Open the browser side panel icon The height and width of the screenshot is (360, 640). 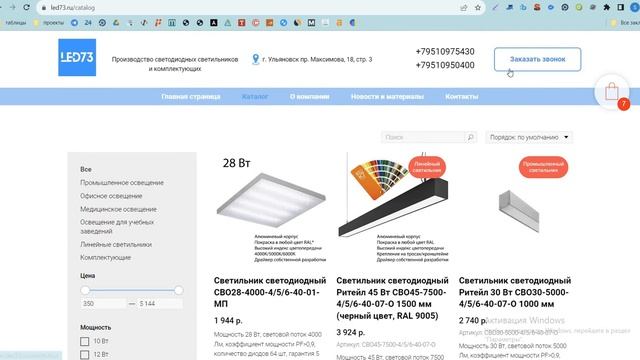tap(620, 7)
